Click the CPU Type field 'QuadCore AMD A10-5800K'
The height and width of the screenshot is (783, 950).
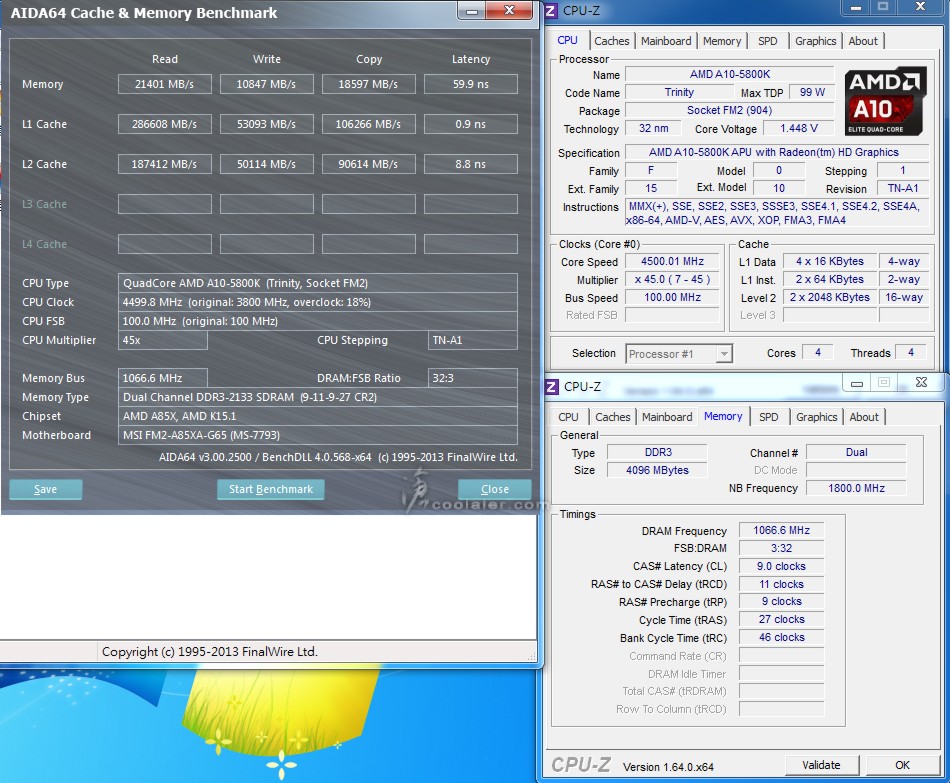317,283
